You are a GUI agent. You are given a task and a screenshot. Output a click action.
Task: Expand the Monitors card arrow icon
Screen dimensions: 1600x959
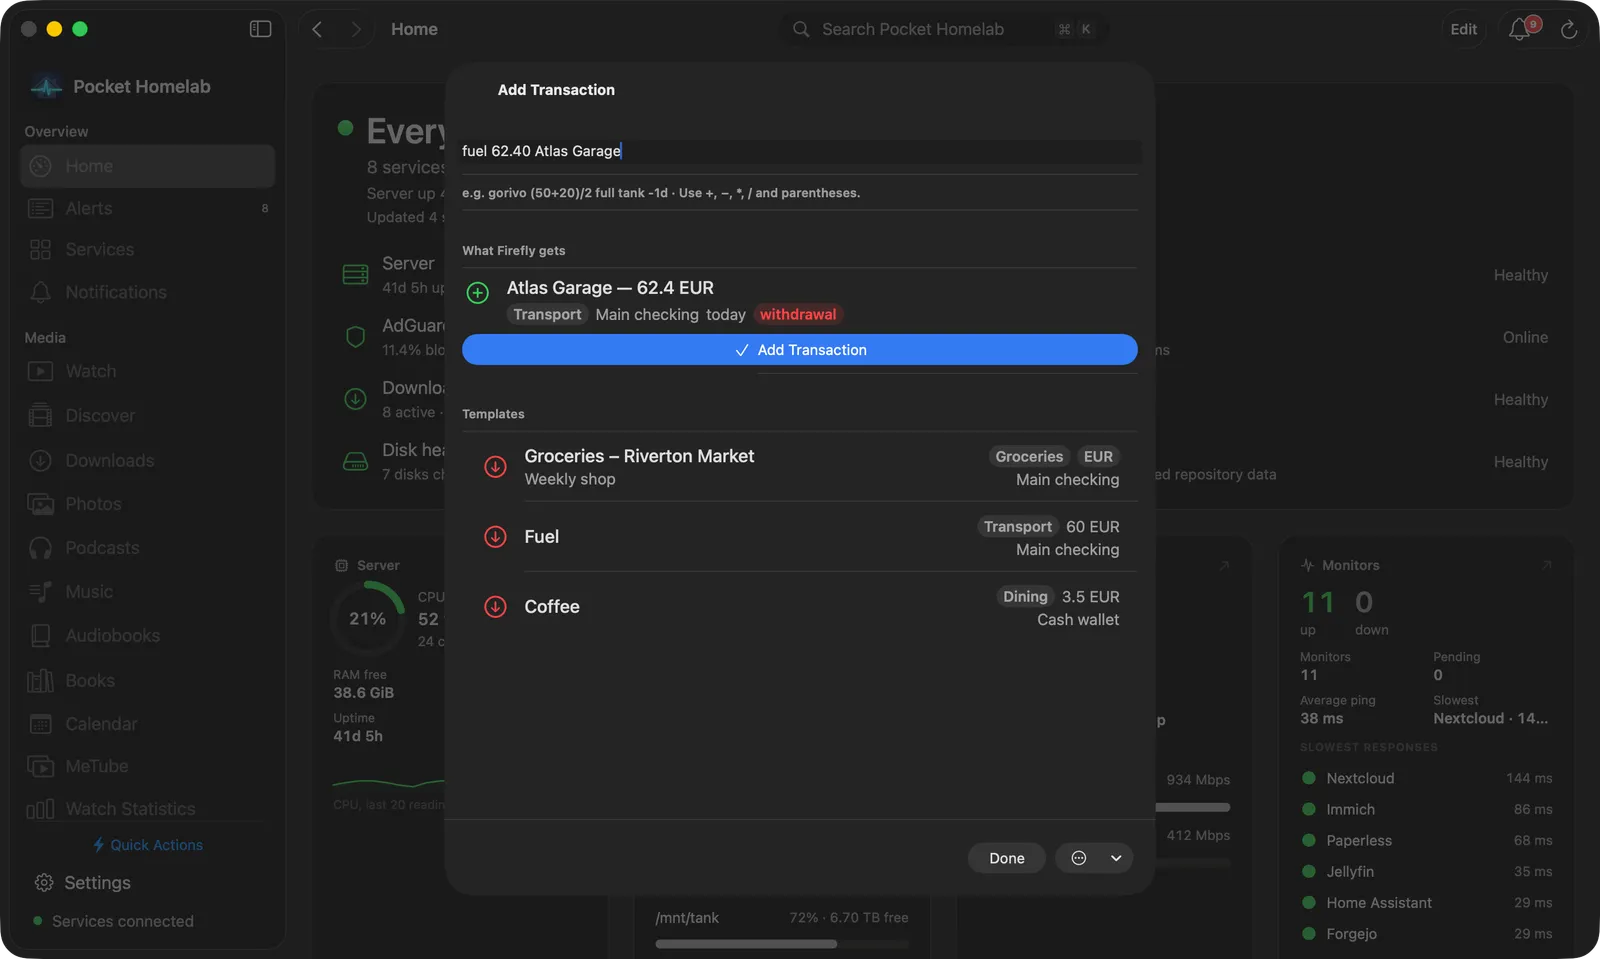tap(1547, 565)
